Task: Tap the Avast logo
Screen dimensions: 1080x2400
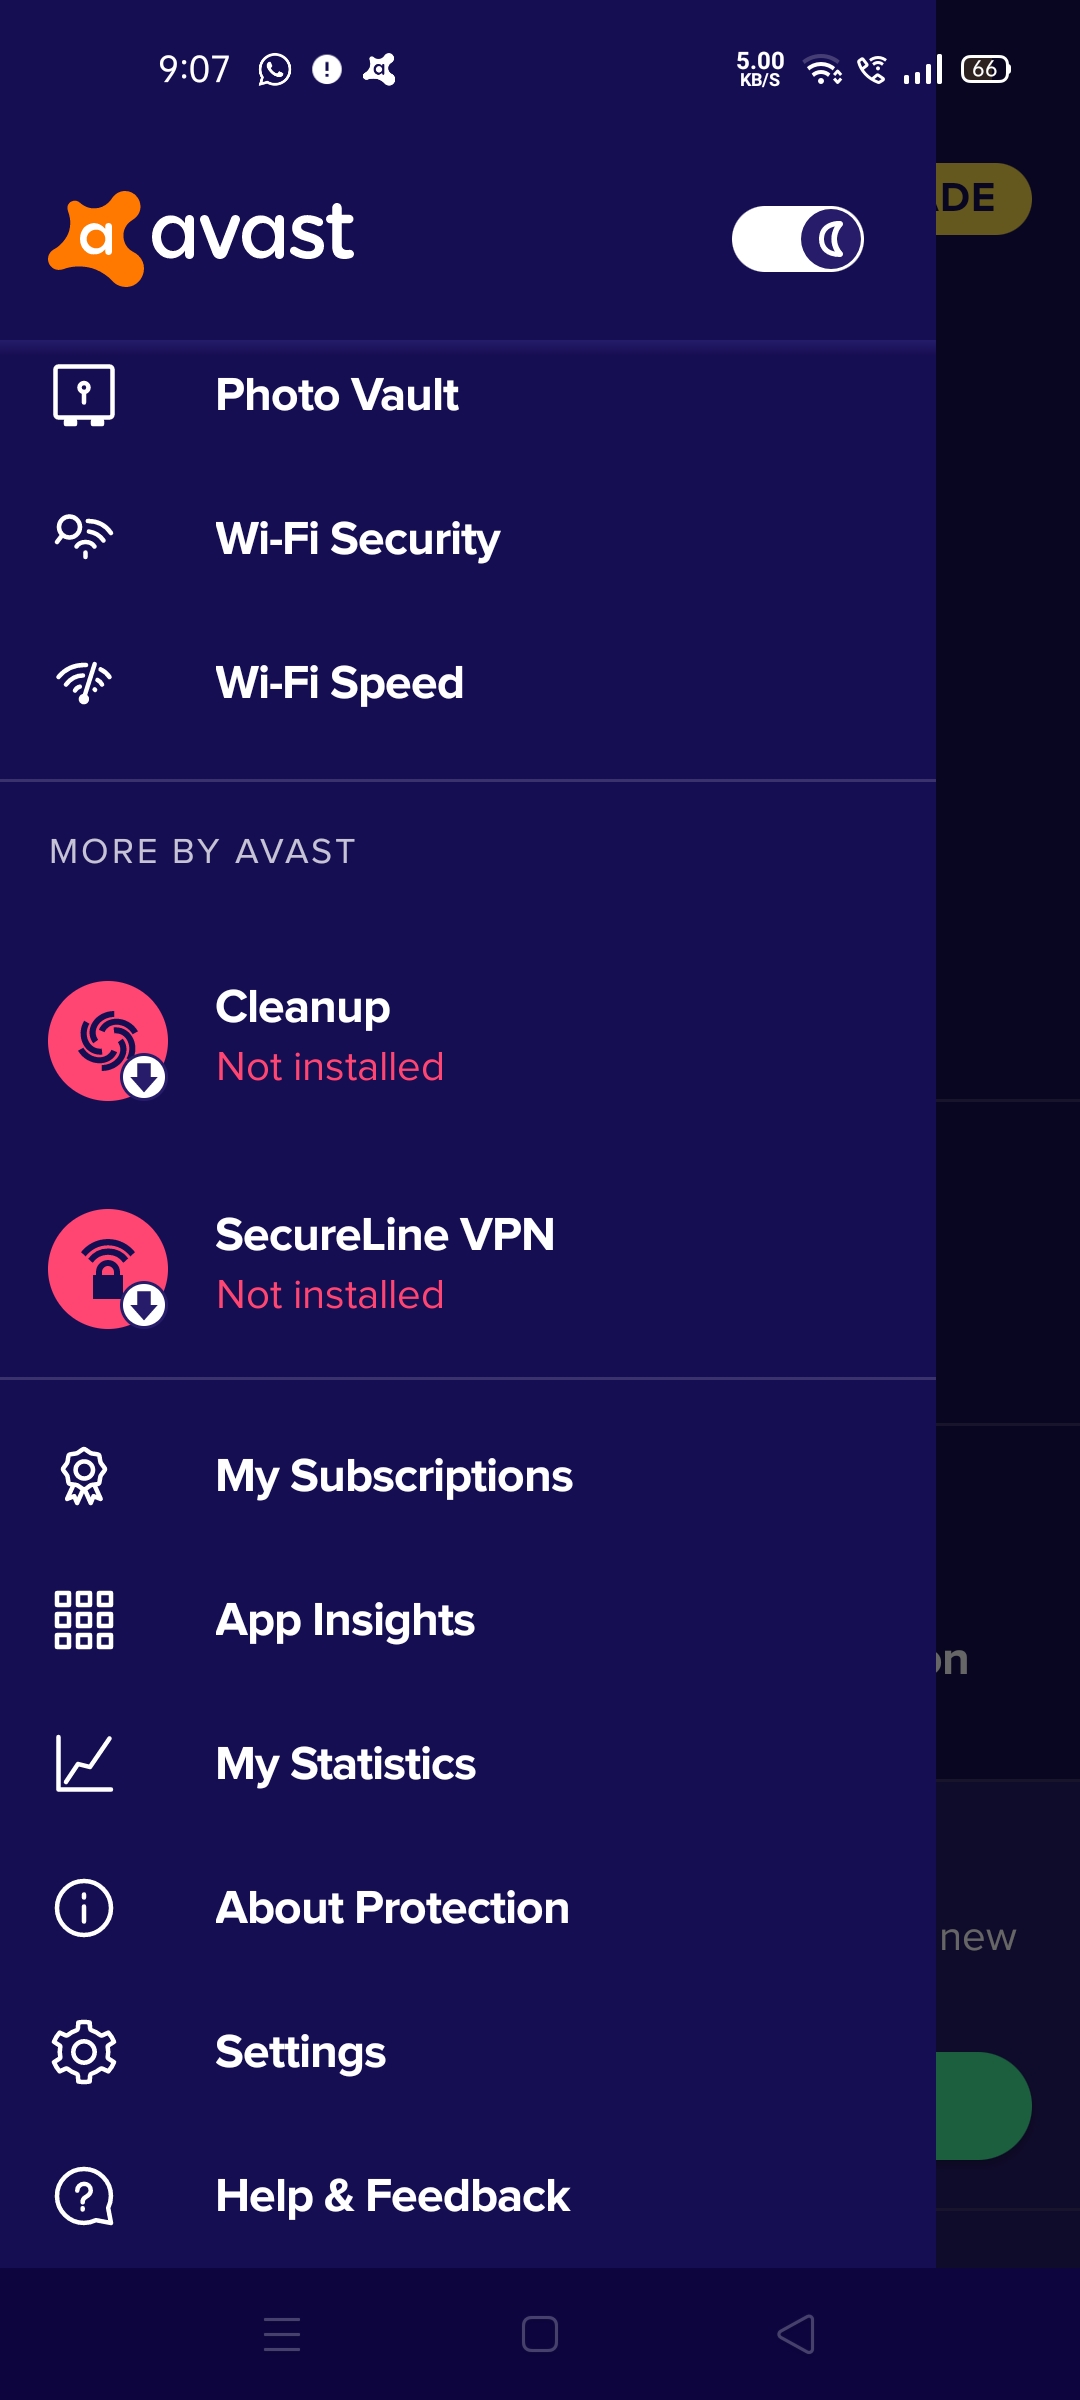Action: tap(202, 237)
